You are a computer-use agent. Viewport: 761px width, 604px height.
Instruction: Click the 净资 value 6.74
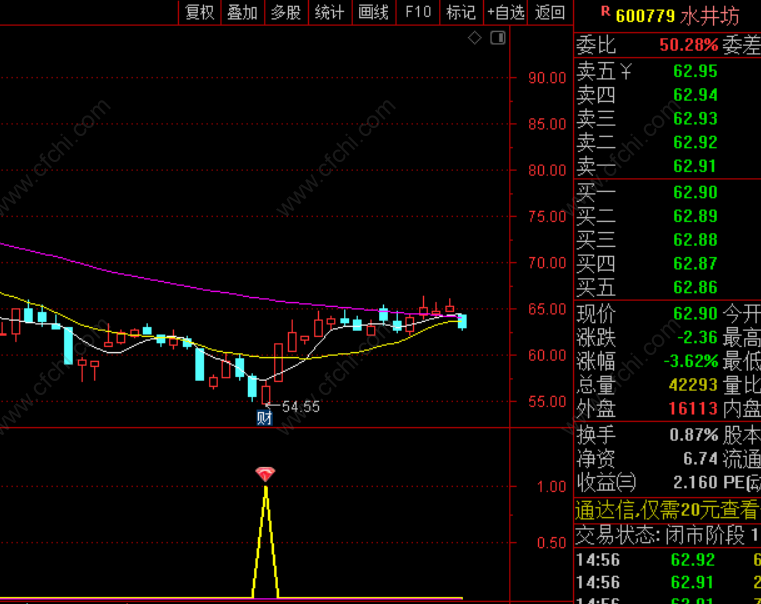(700, 459)
